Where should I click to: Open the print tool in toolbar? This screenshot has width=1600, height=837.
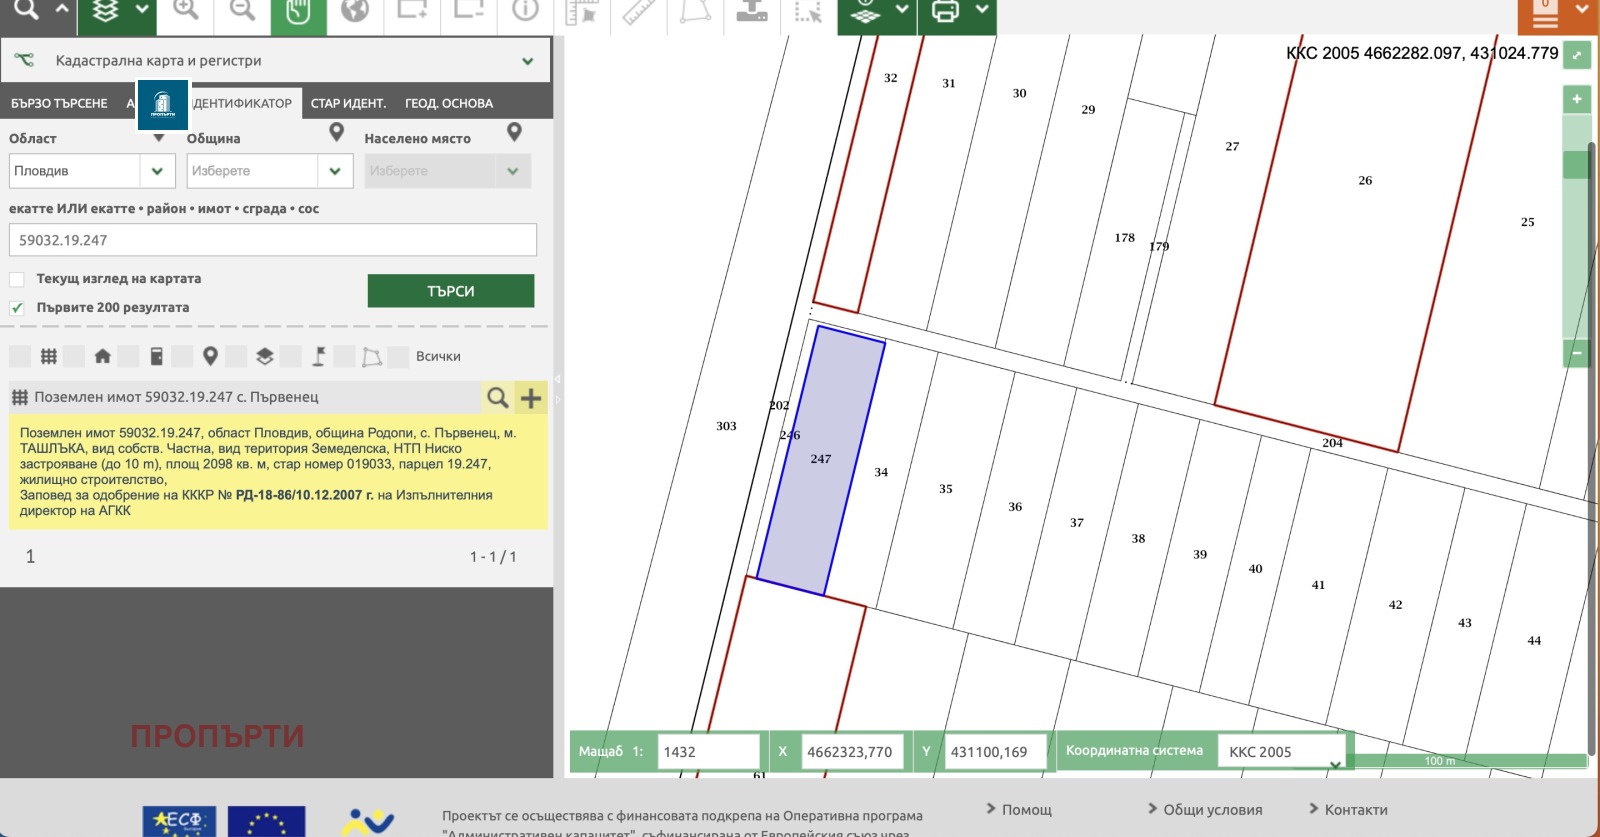[x=945, y=11]
